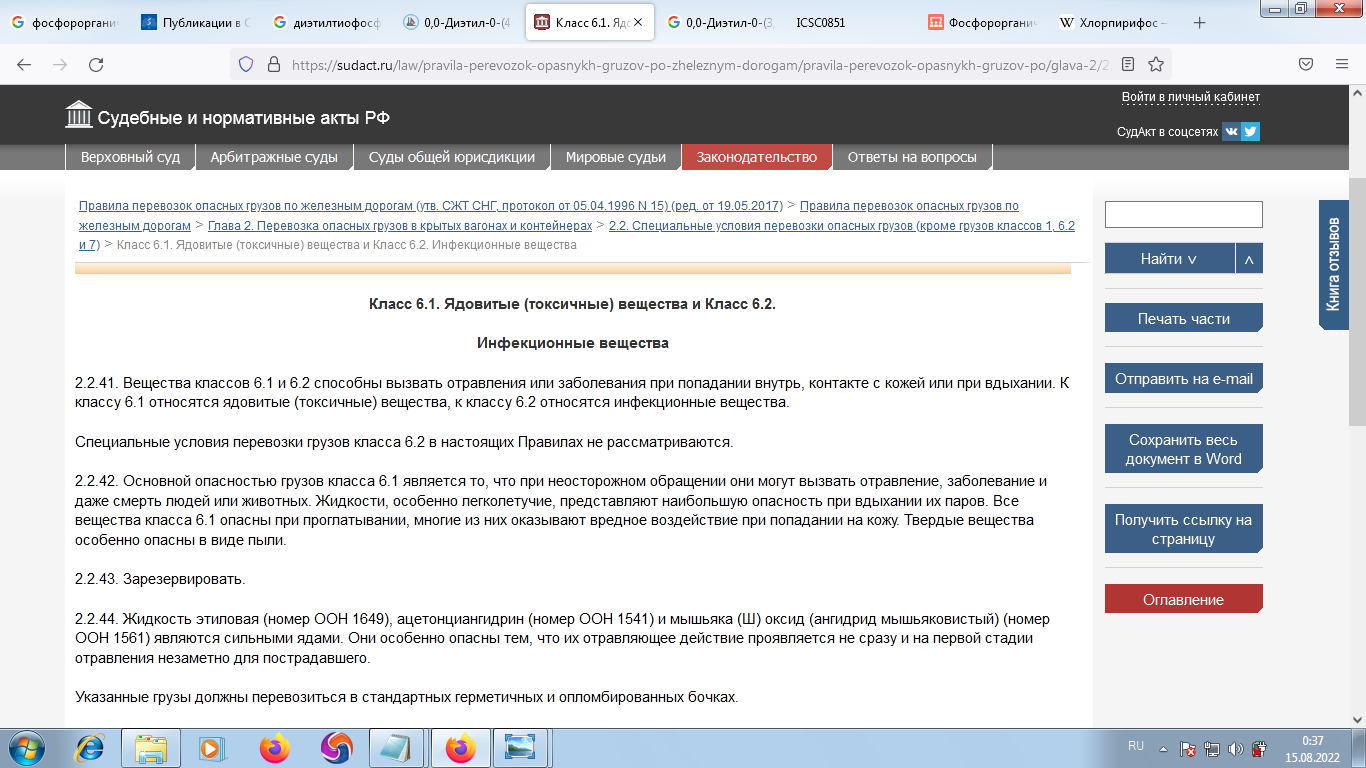Open Internet Explorer from the taskbar
The height and width of the screenshot is (768, 1366).
pyautogui.click(x=90, y=748)
